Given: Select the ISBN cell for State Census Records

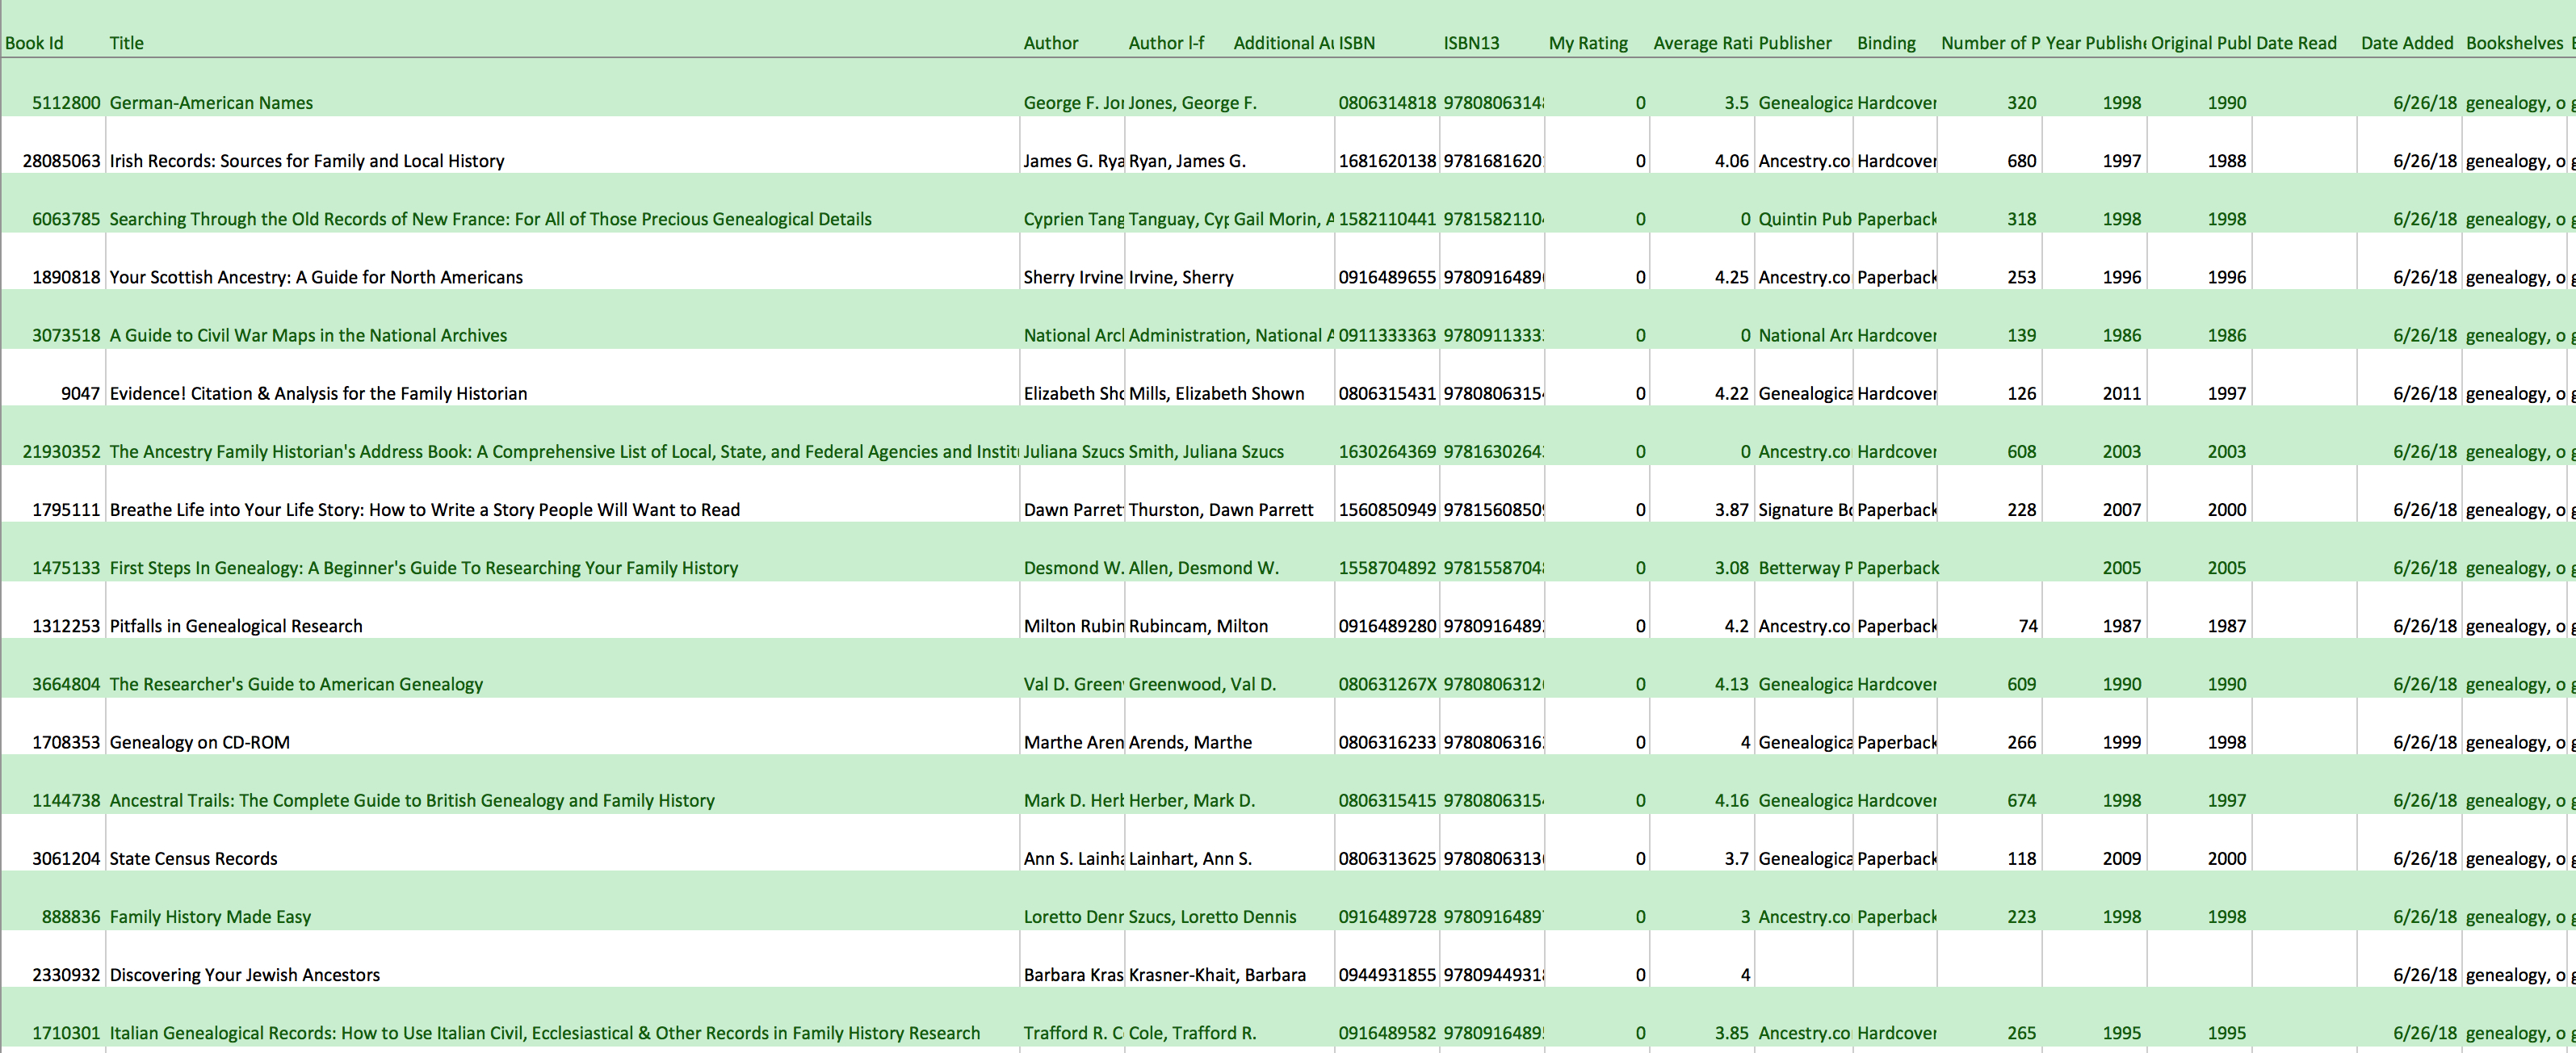Looking at the screenshot, I should [1388, 858].
